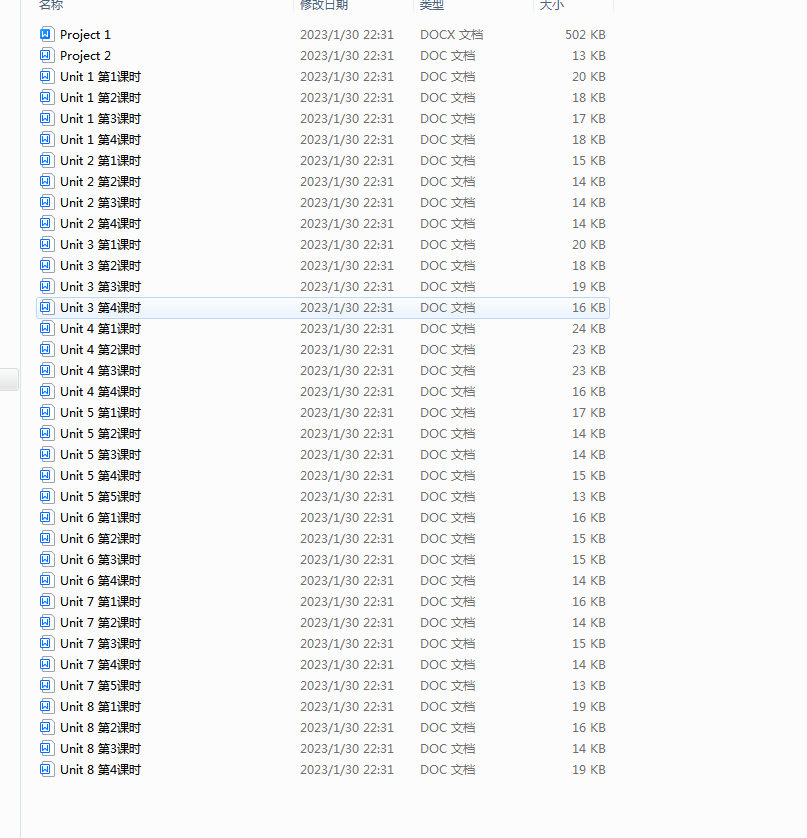
Task: Click the 13 KB size of Project 2
Action: pyautogui.click(x=588, y=56)
